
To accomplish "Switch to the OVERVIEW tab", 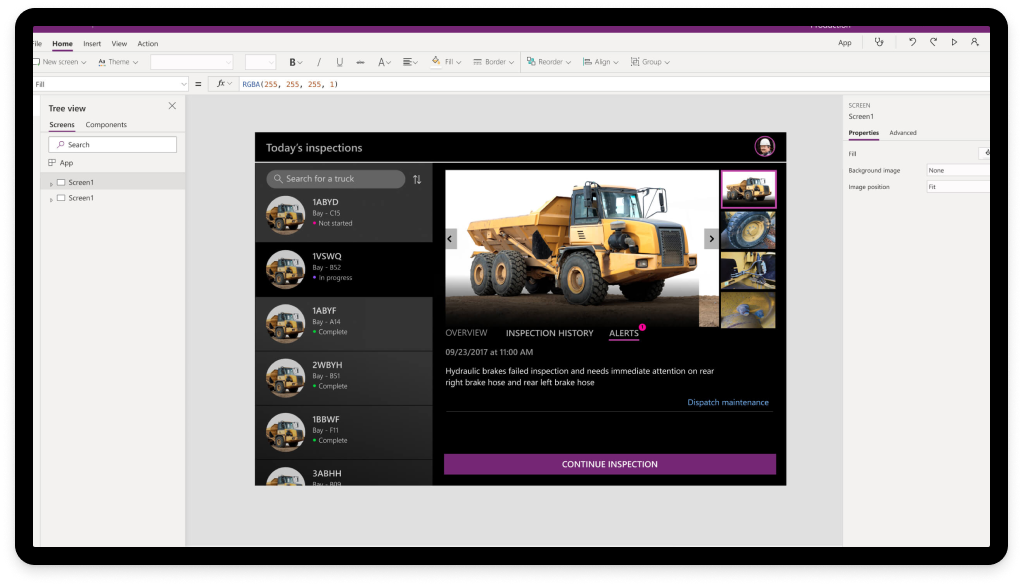I will point(466,333).
